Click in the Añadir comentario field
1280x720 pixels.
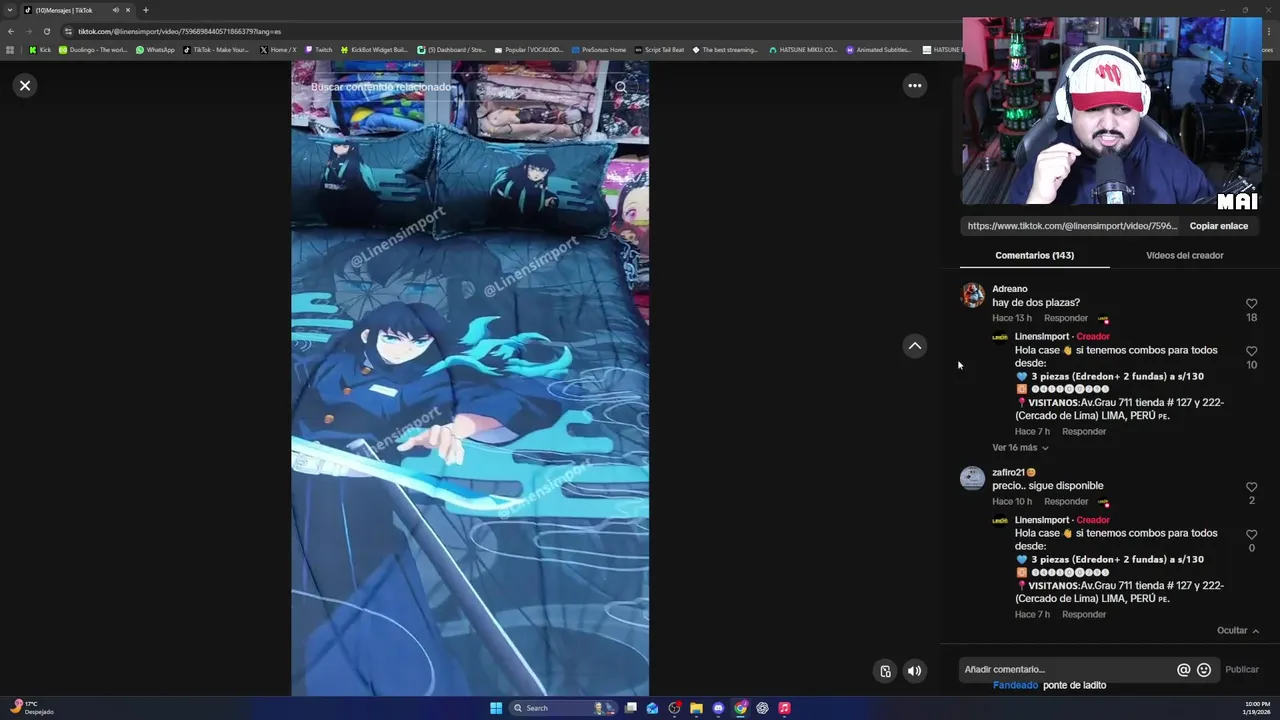(x=1065, y=669)
